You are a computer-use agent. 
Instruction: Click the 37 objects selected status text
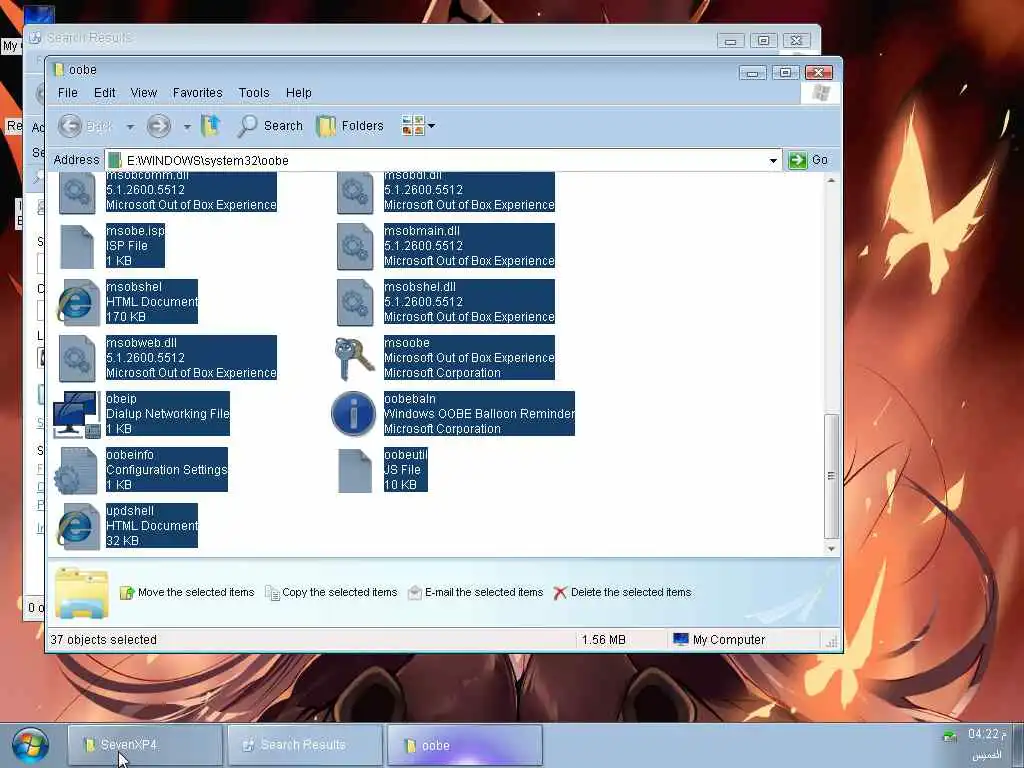[x=103, y=640]
